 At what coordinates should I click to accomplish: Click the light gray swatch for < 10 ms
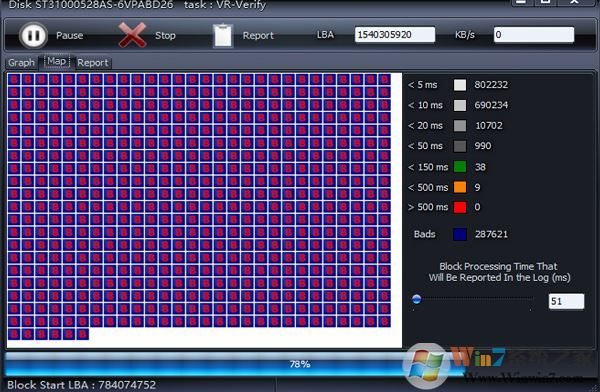coord(460,105)
